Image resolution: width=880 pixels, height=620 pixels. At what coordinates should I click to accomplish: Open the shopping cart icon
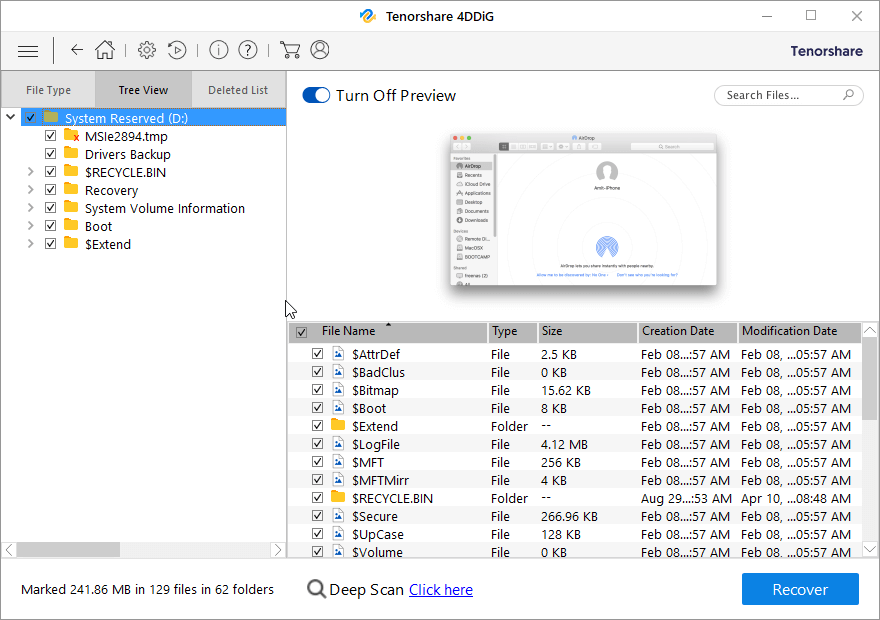pos(290,50)
